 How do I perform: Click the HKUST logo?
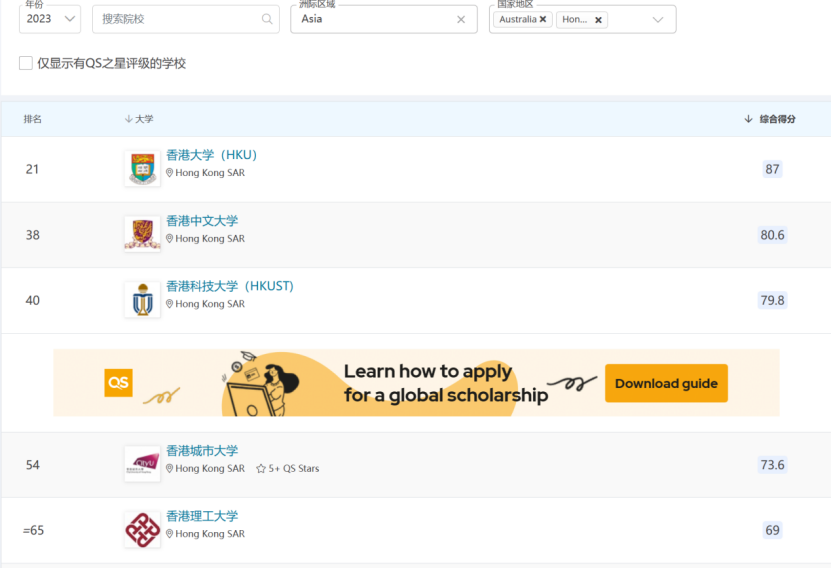pos(143,299)
